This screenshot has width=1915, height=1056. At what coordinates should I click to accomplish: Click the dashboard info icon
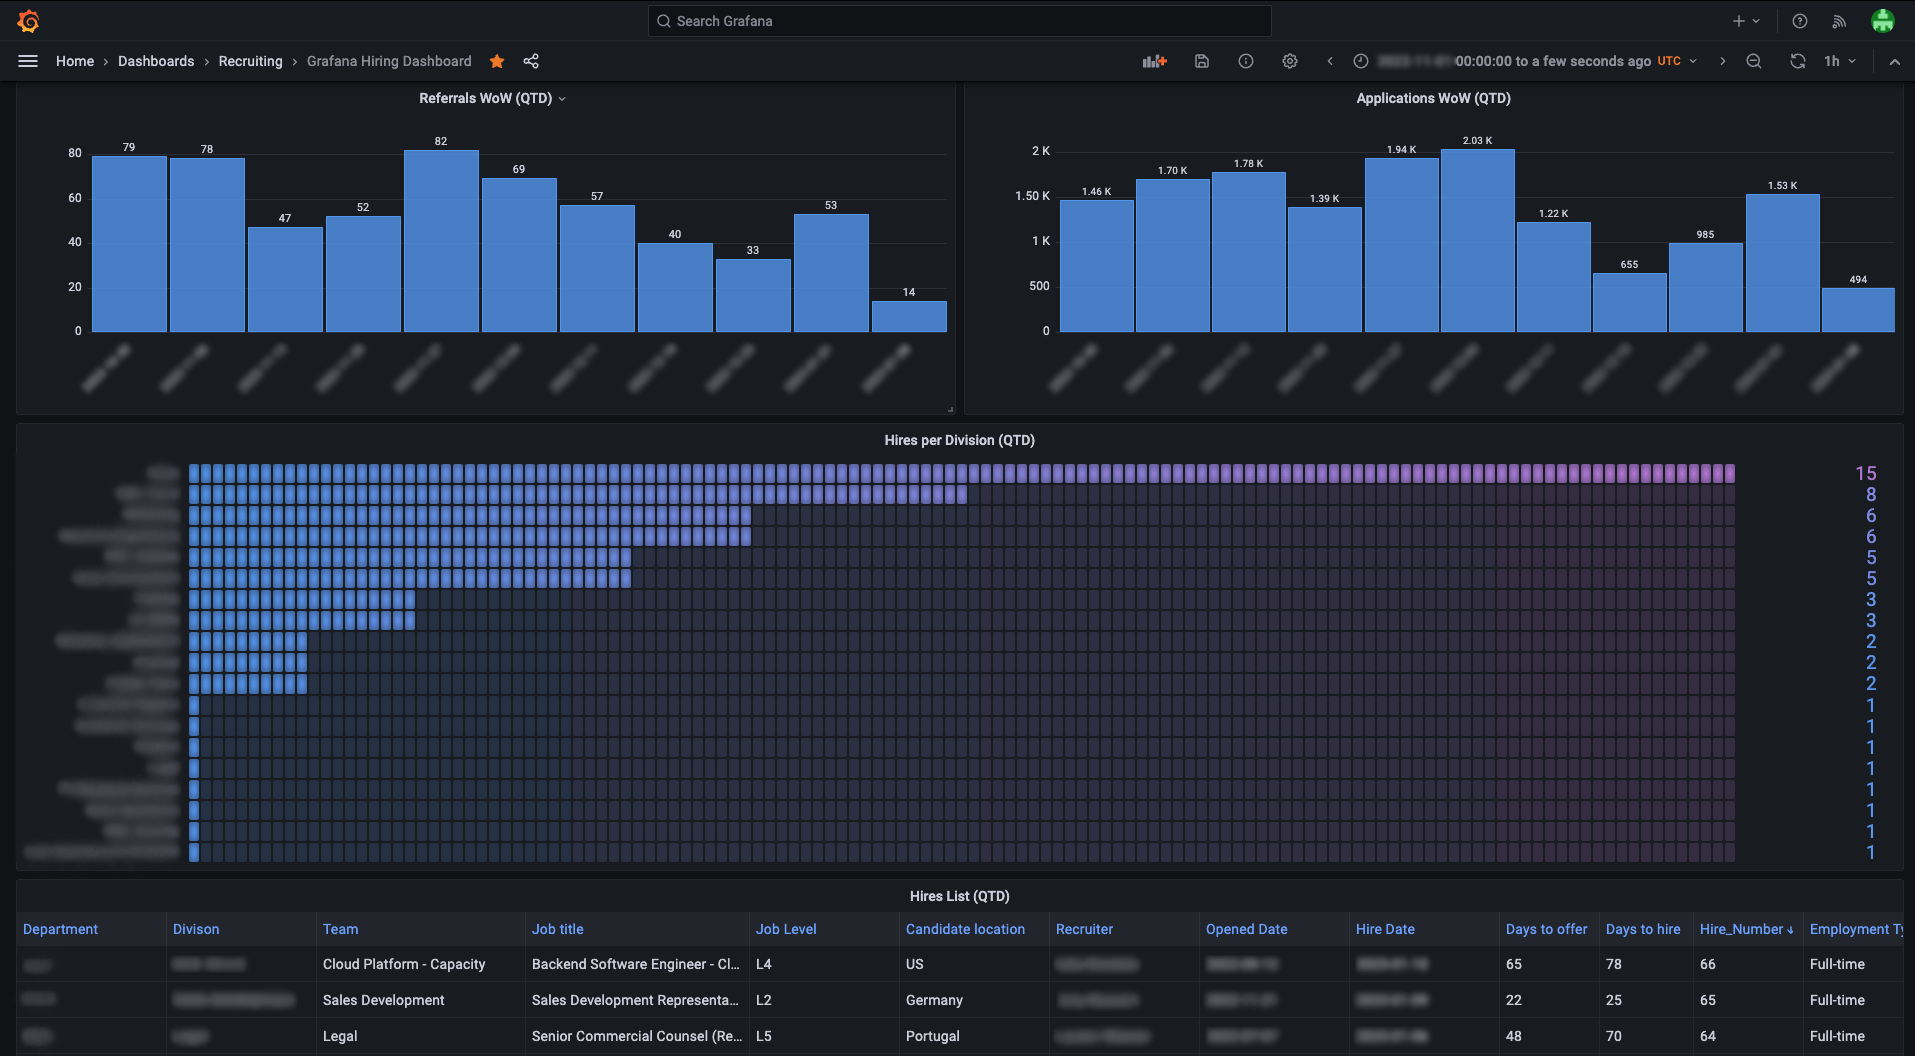click(x=1245, y=61)
